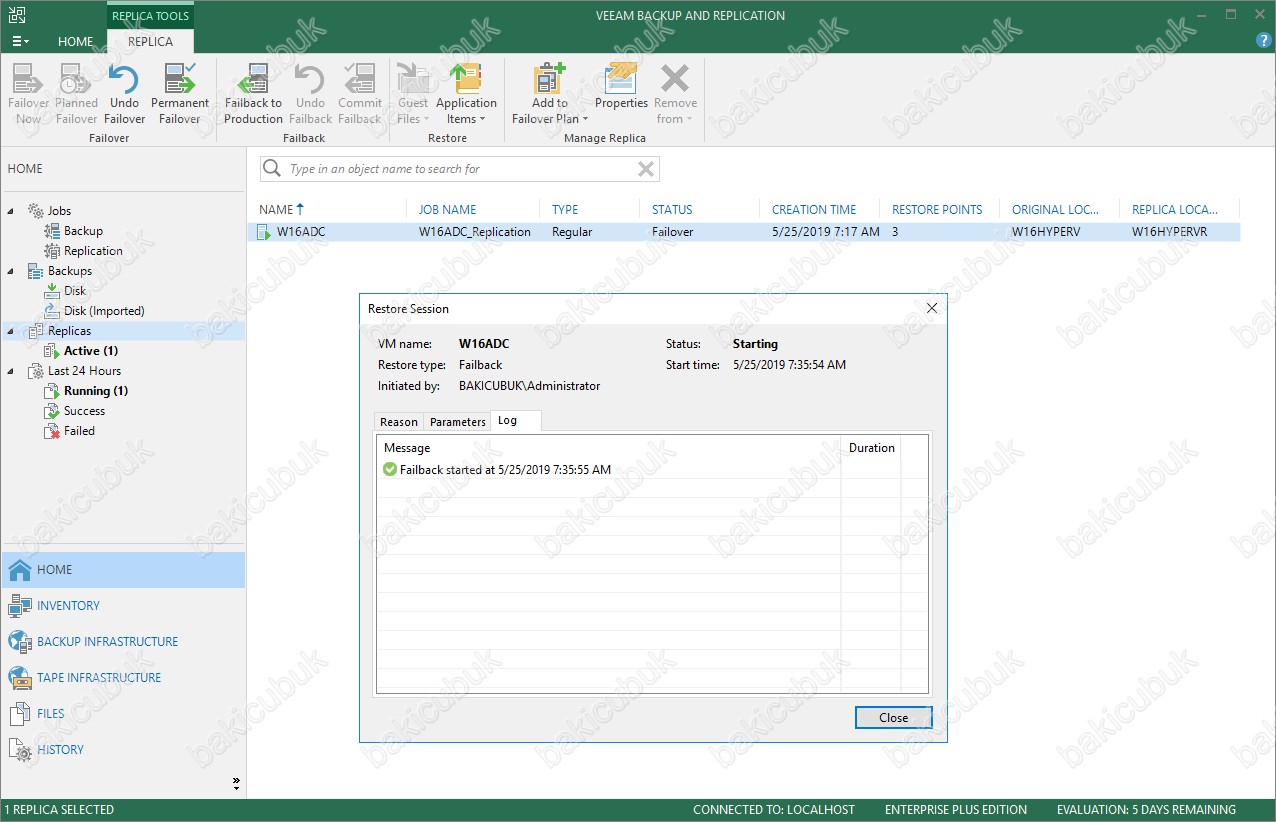Switch to the Parameters tab in Restore Session

(x=457, y=422)
